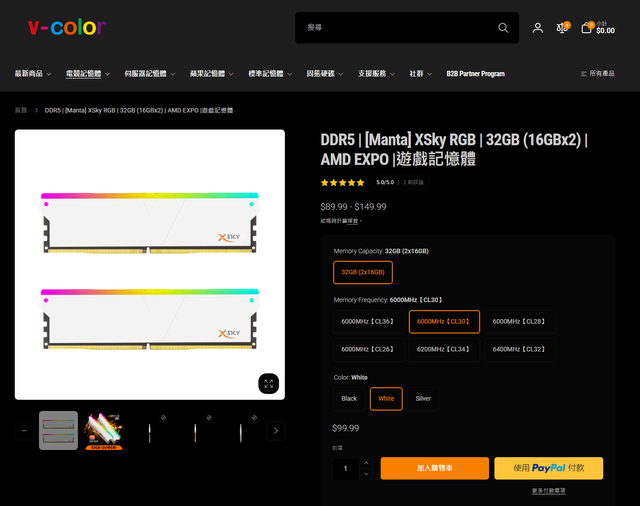Click the main product image
This screenshot has width=640, height=506.
pyautogui.click(x=150, y=264)
